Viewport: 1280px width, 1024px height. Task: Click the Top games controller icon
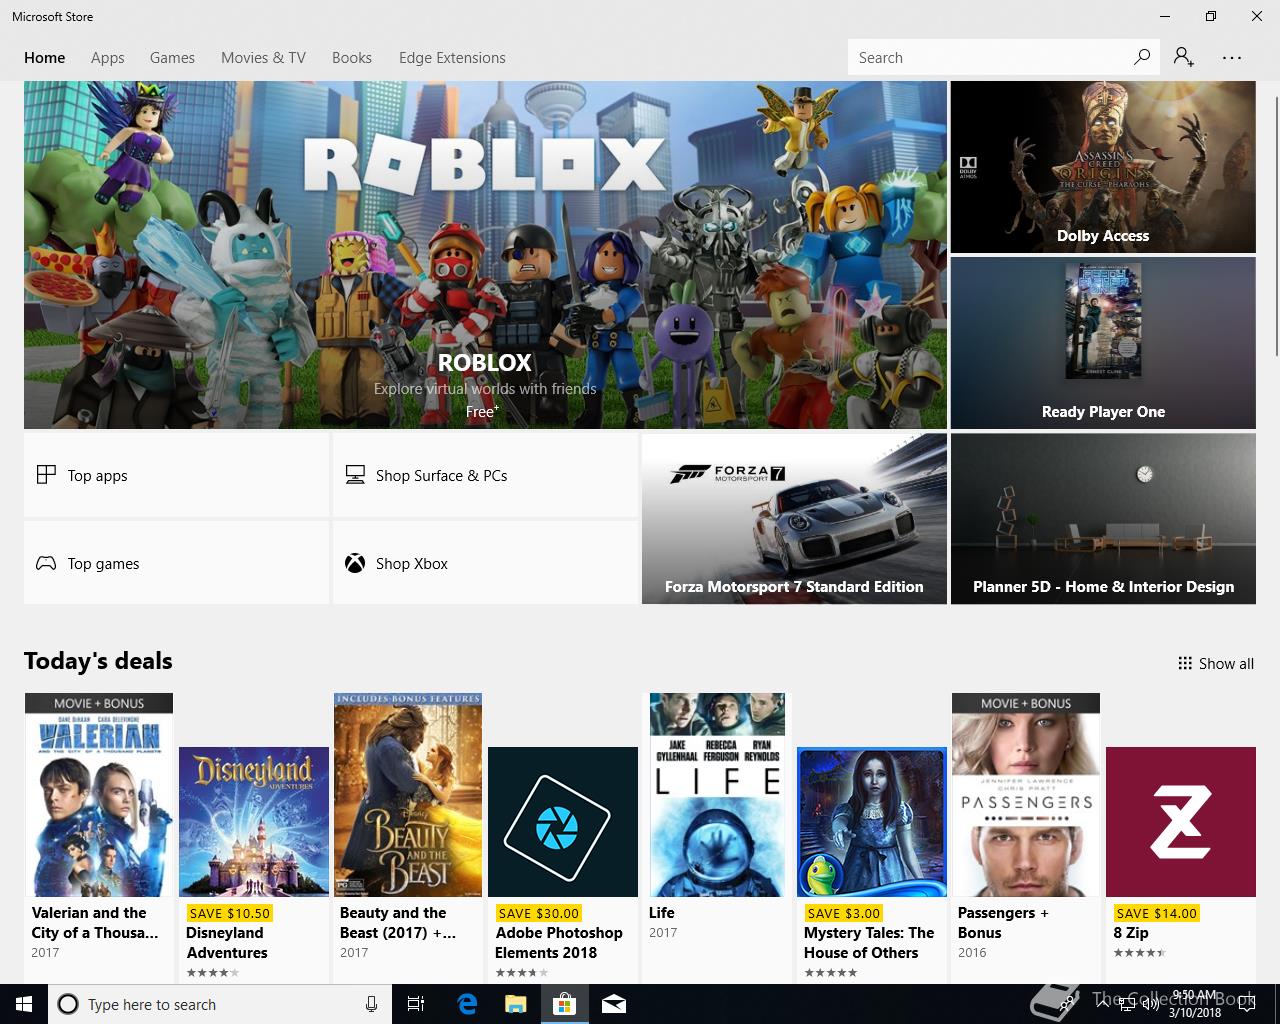click(x=46, y=563)
